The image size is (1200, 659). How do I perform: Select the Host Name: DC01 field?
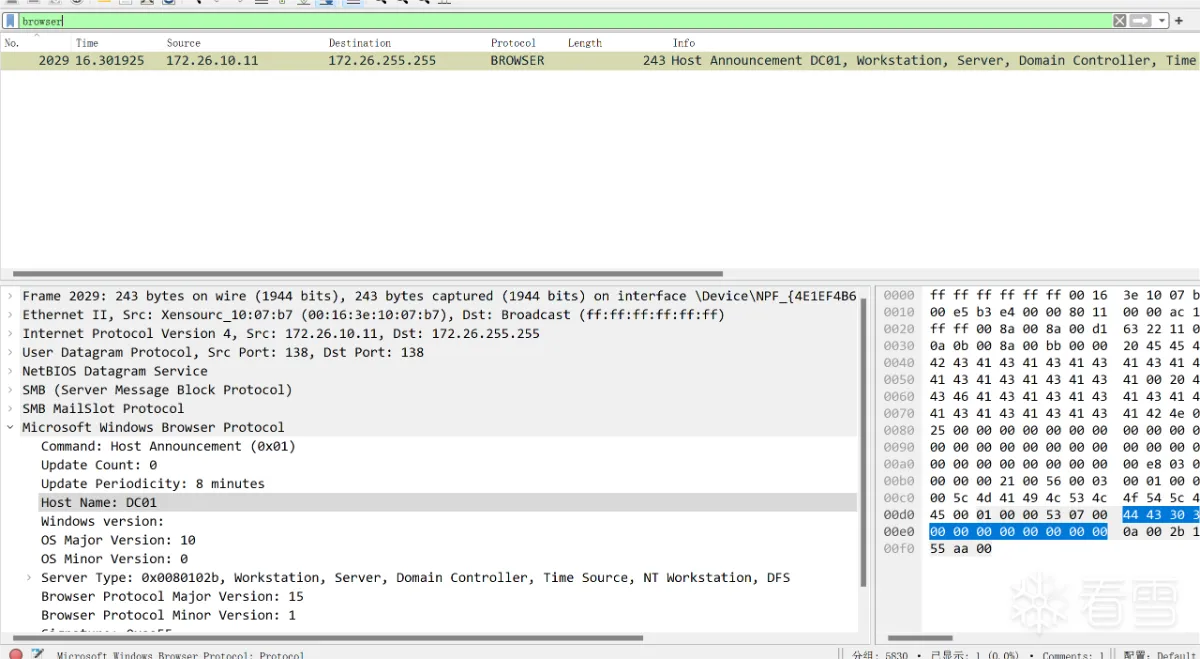click(x=99, y=502)
